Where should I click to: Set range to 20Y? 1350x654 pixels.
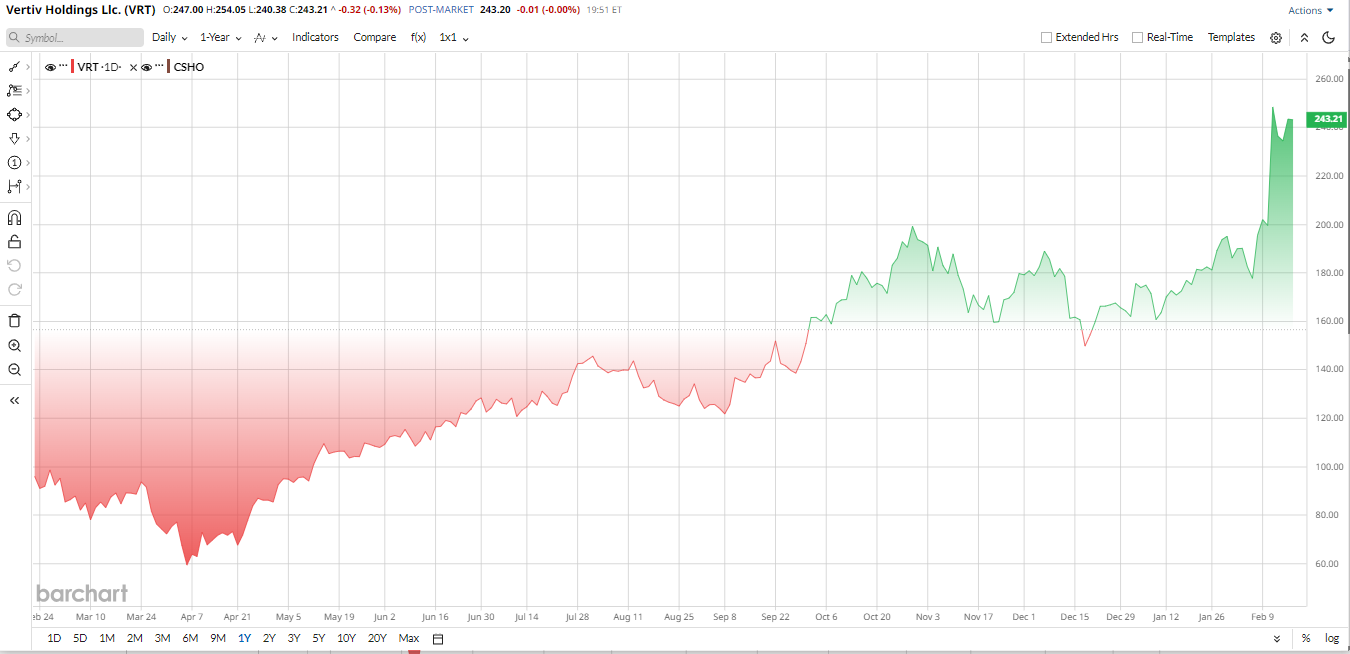click(377, 638)
